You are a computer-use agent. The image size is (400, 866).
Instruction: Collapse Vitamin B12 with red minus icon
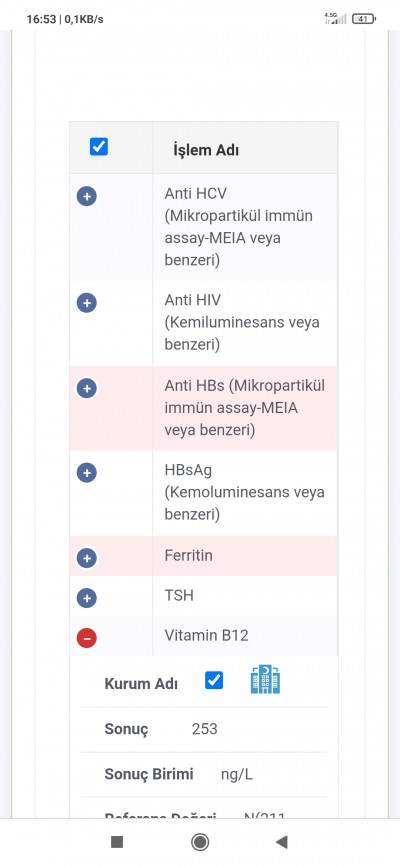pos(87,638)
